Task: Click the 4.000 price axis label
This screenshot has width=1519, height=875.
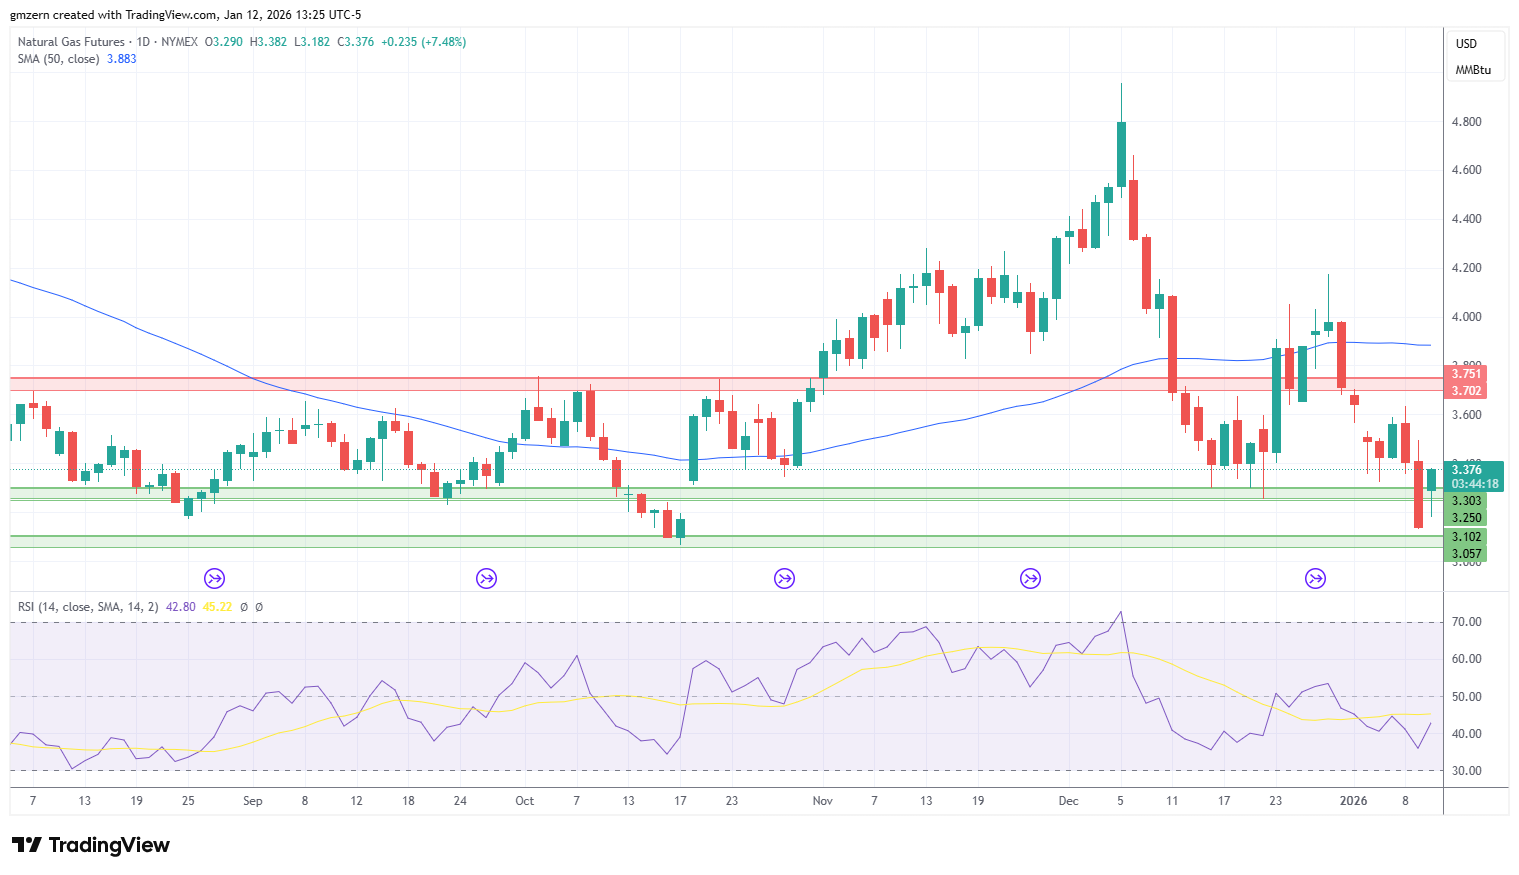Action: 1466,317
